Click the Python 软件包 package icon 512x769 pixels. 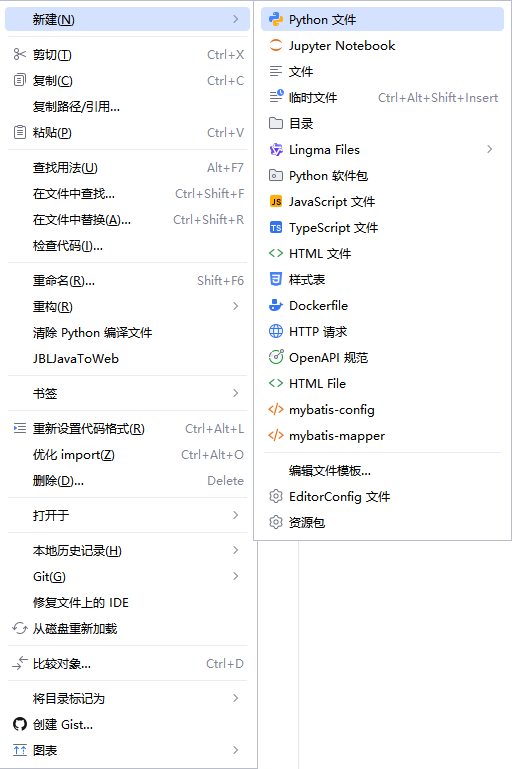276,175
